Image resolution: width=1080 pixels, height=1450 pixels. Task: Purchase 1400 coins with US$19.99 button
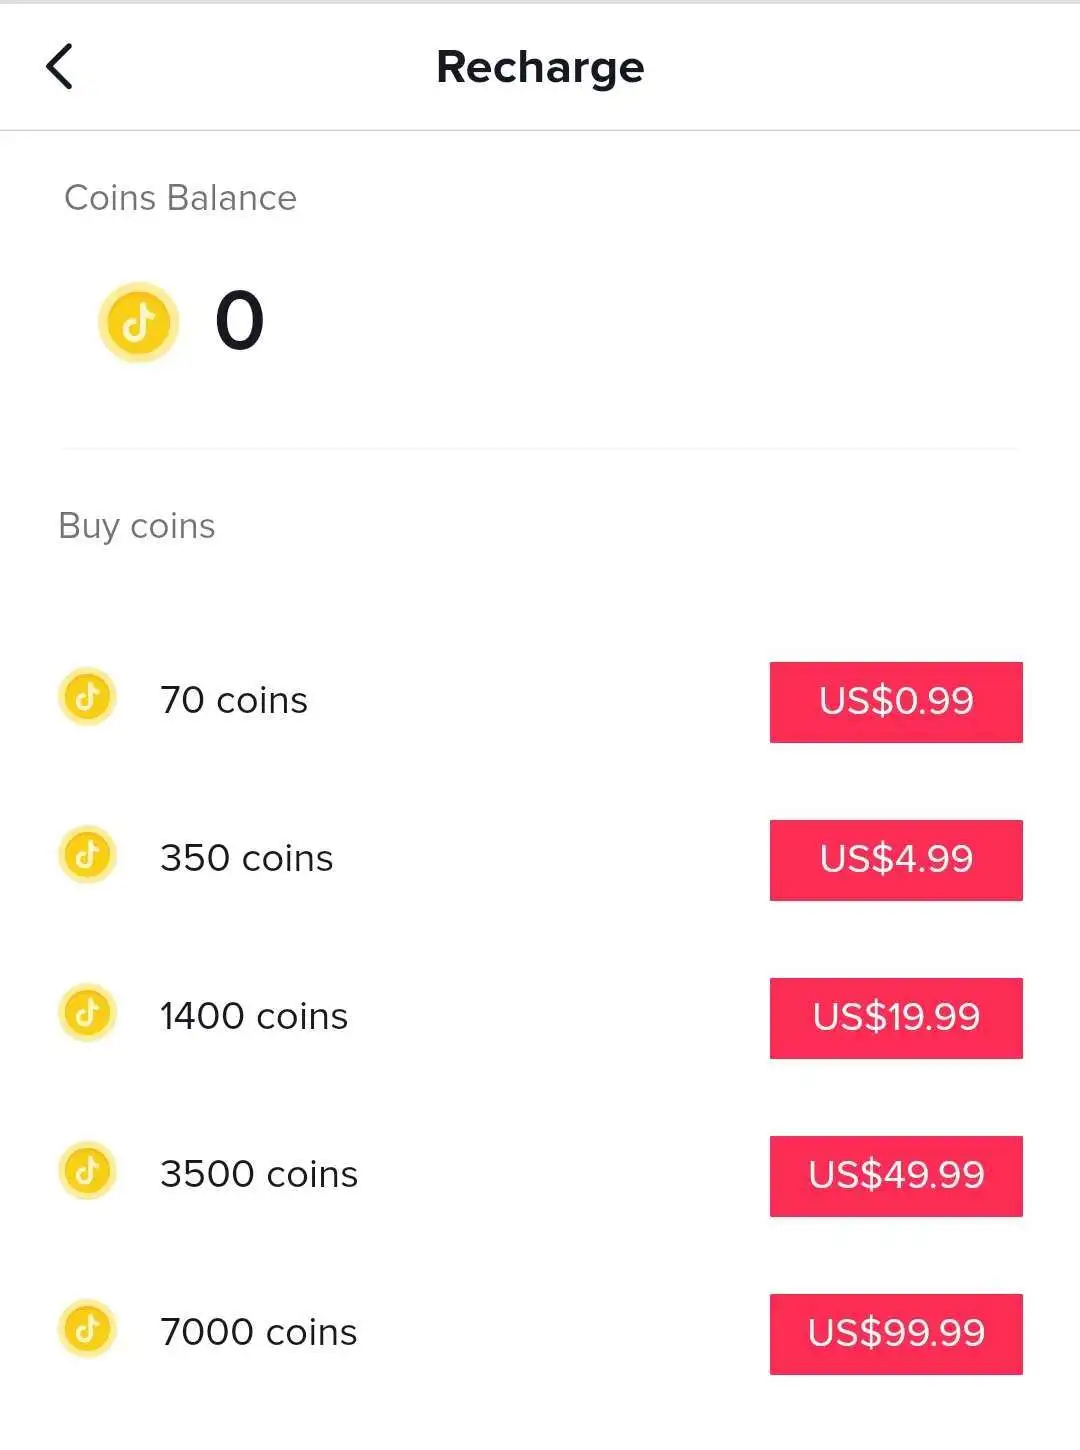[896, 1018]
